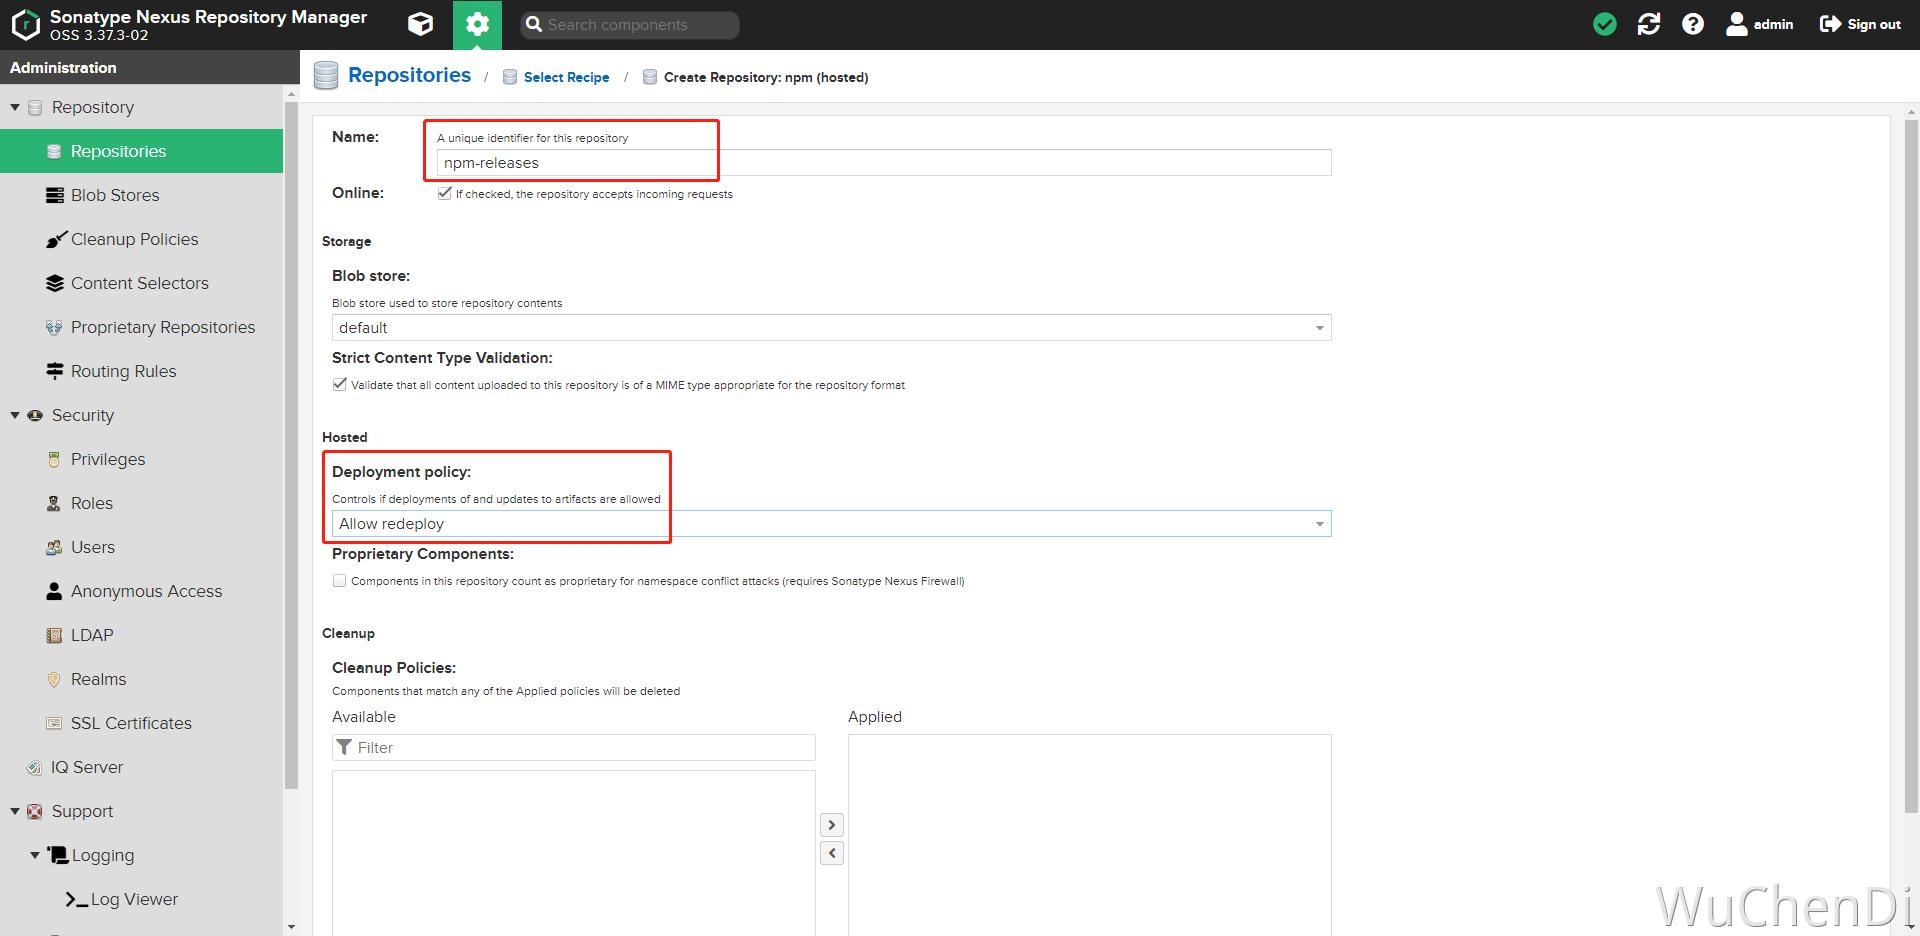Open the Help question mark icon

pyautogui.click(x=1693, y=24)
